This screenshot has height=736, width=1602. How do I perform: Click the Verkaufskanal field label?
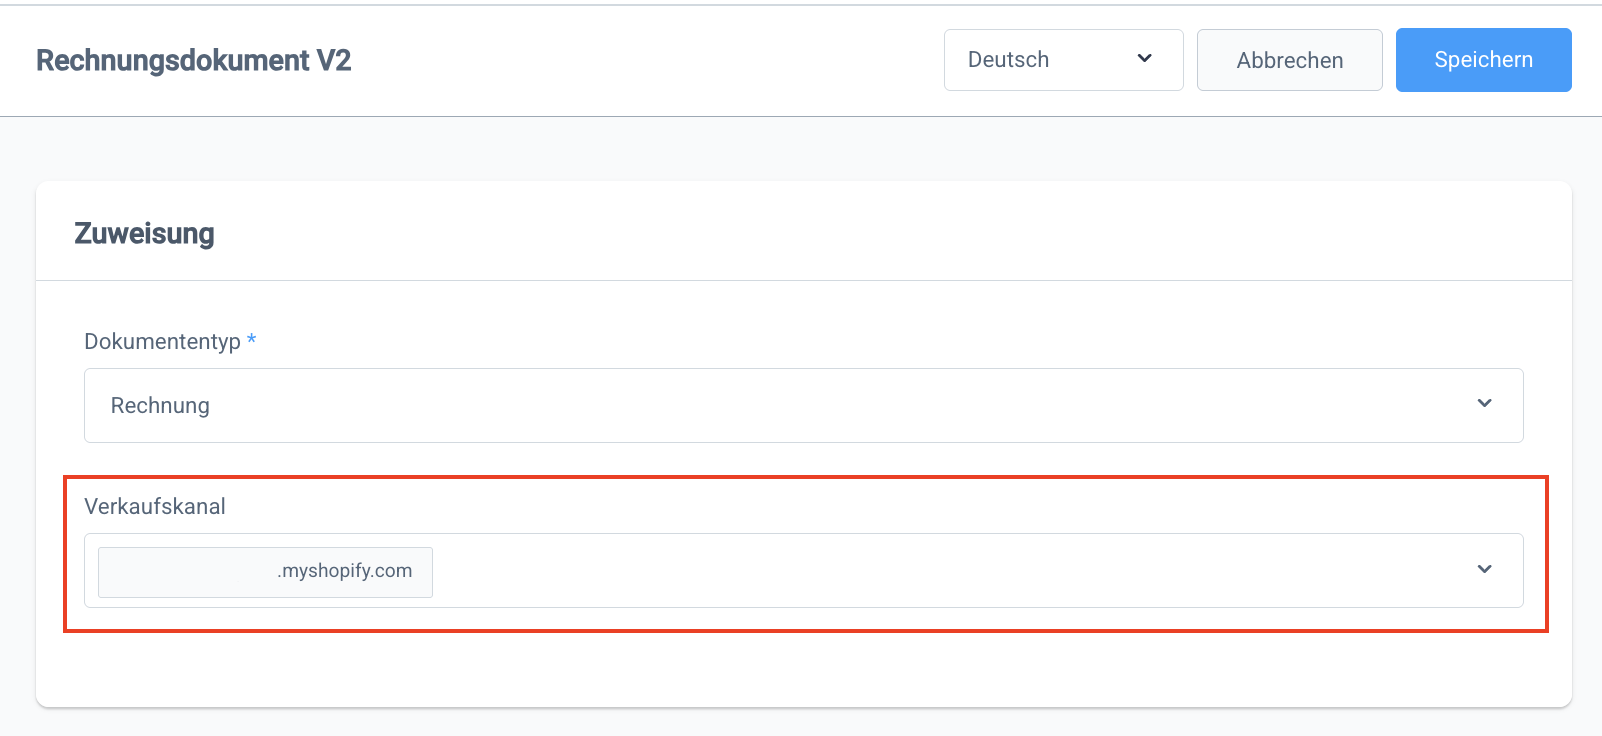point(155,507)
